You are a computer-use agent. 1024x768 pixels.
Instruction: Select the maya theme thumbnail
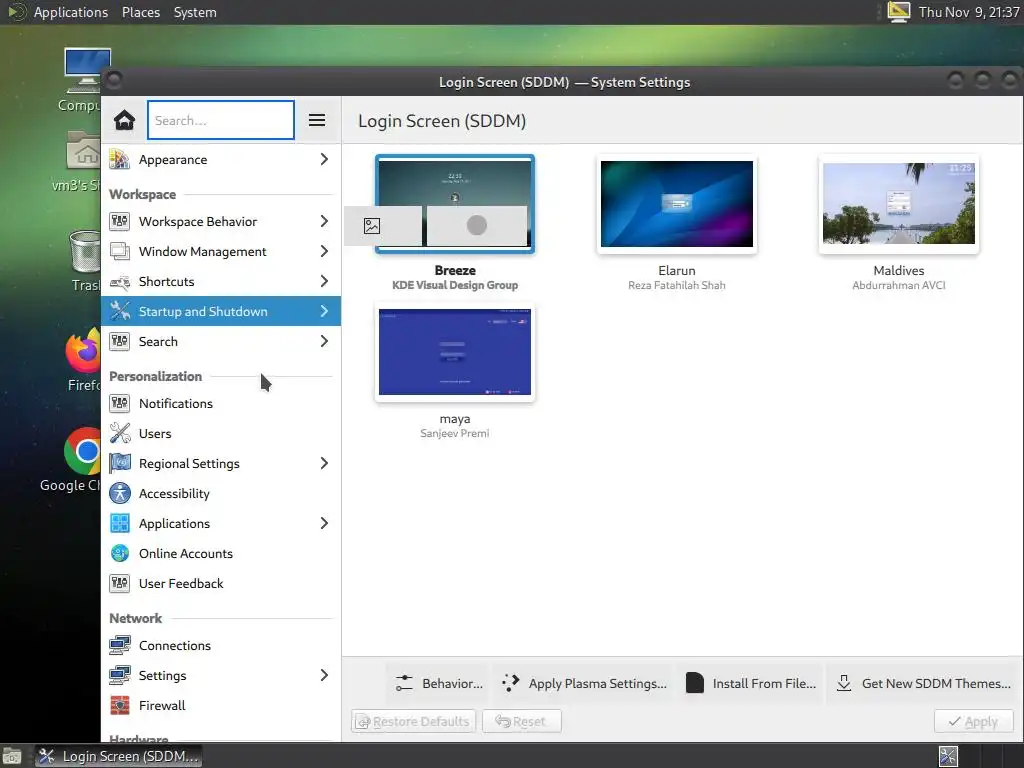455,353
